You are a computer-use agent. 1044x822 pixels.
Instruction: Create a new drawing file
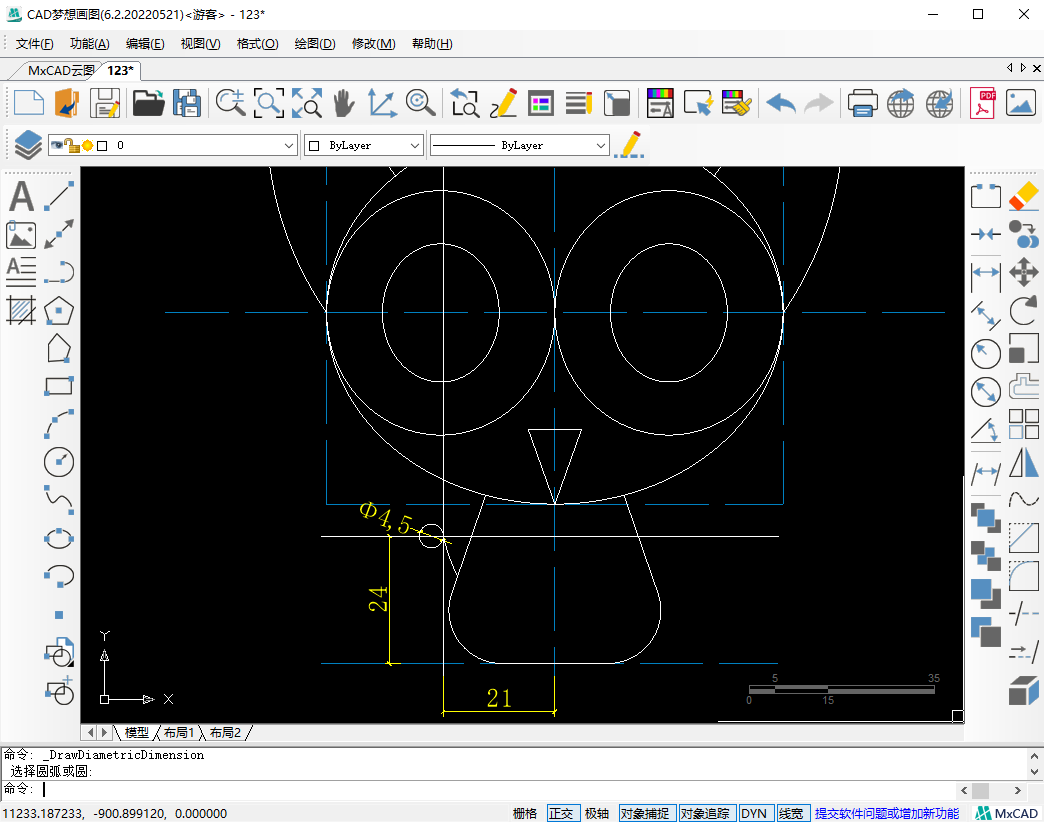pyautogui.click(x=29, y=103)
